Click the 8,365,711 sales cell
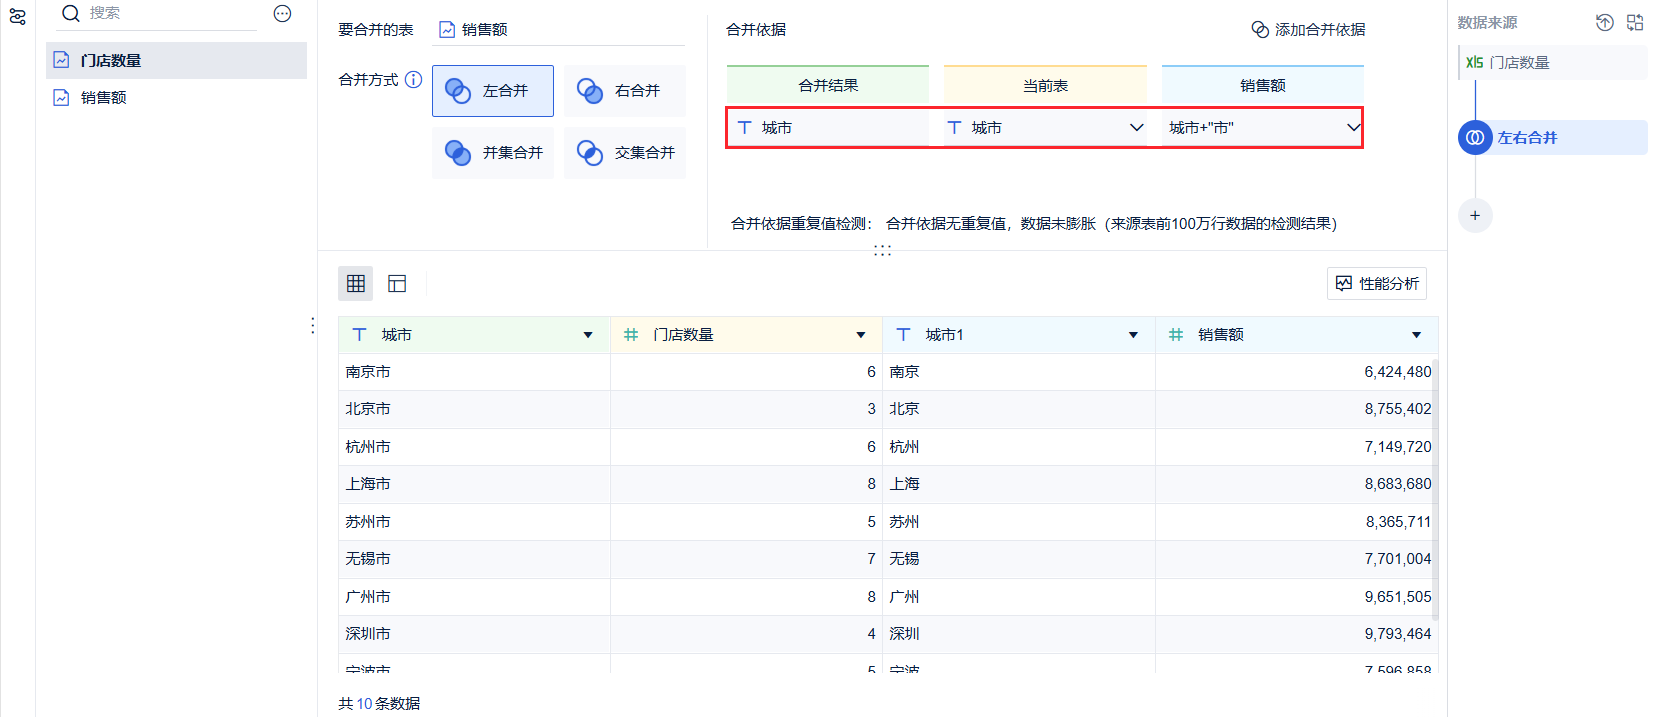 [x=1296, y=522]
